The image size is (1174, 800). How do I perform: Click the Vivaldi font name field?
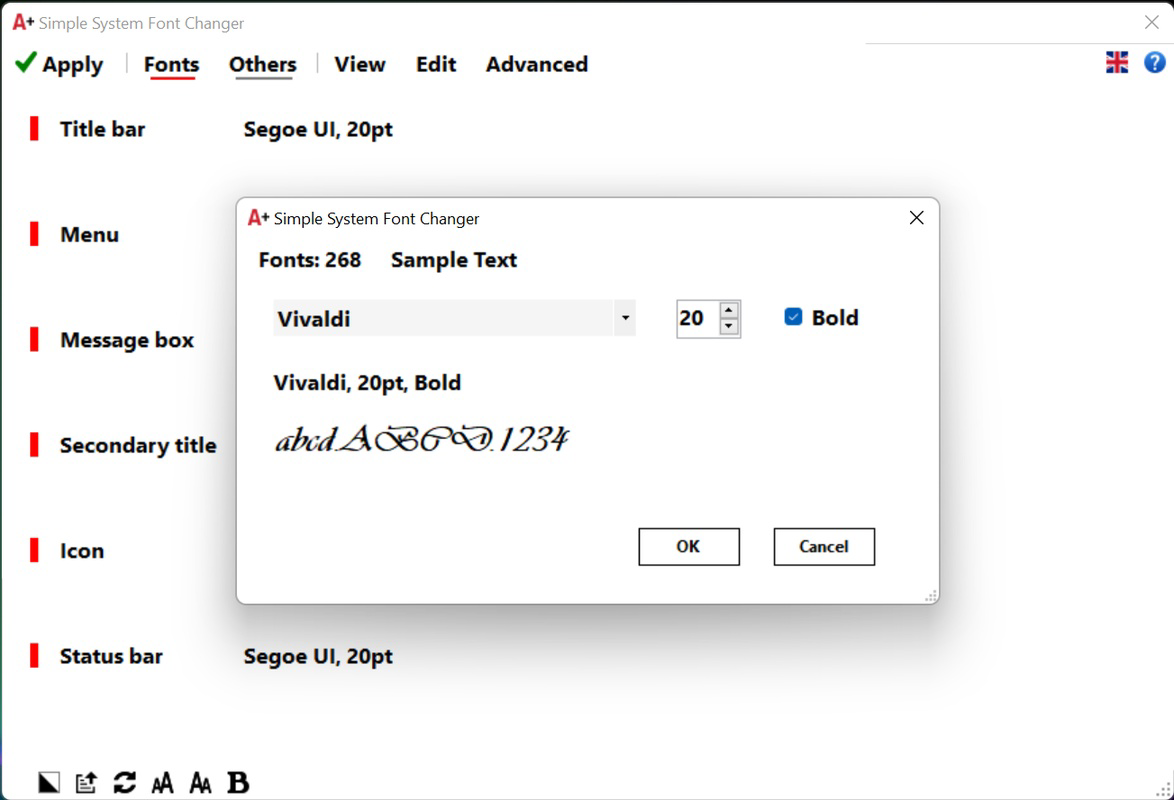(x=443, y=318)
